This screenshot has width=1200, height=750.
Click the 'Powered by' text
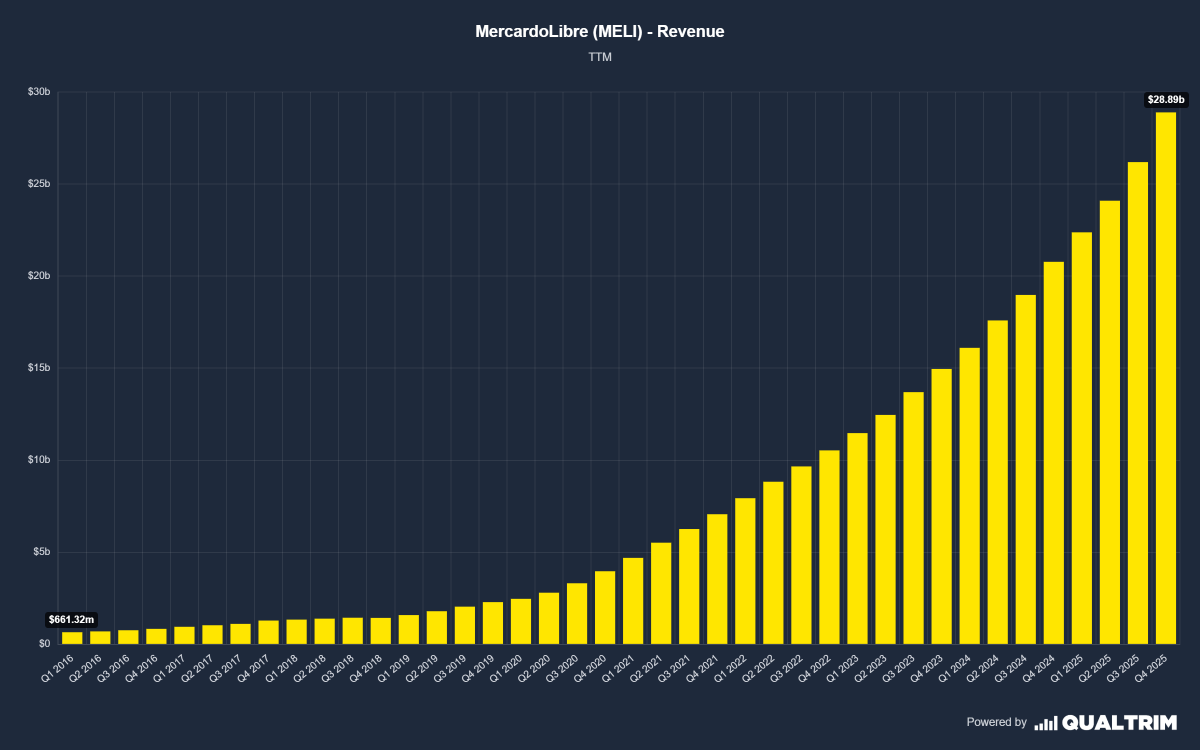pos(996,722)
